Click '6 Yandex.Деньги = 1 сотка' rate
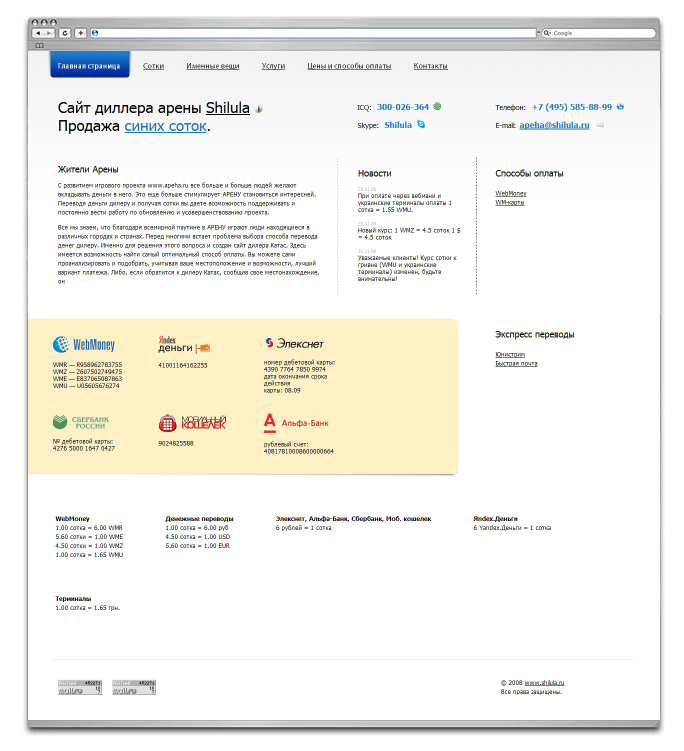684x751 pixels. coord(512,528)
